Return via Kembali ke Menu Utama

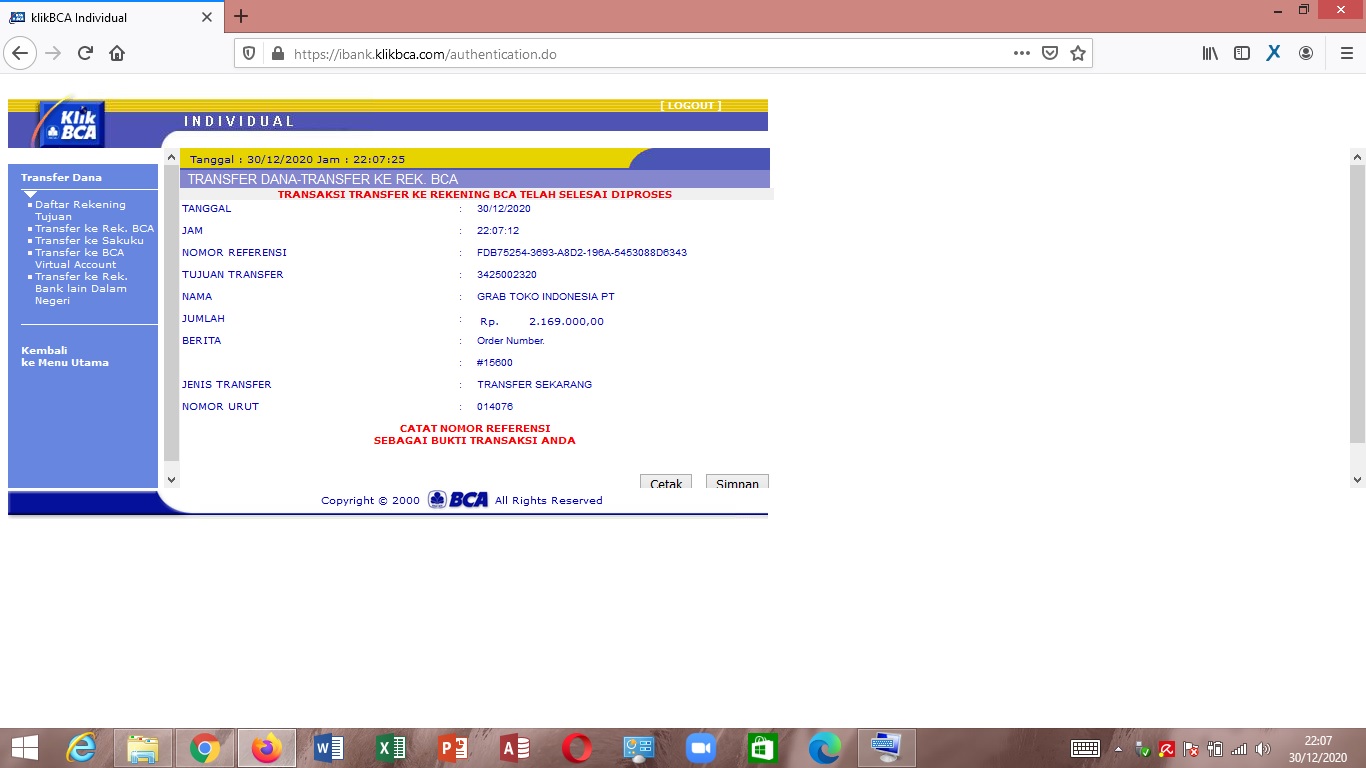coord(65,356)
